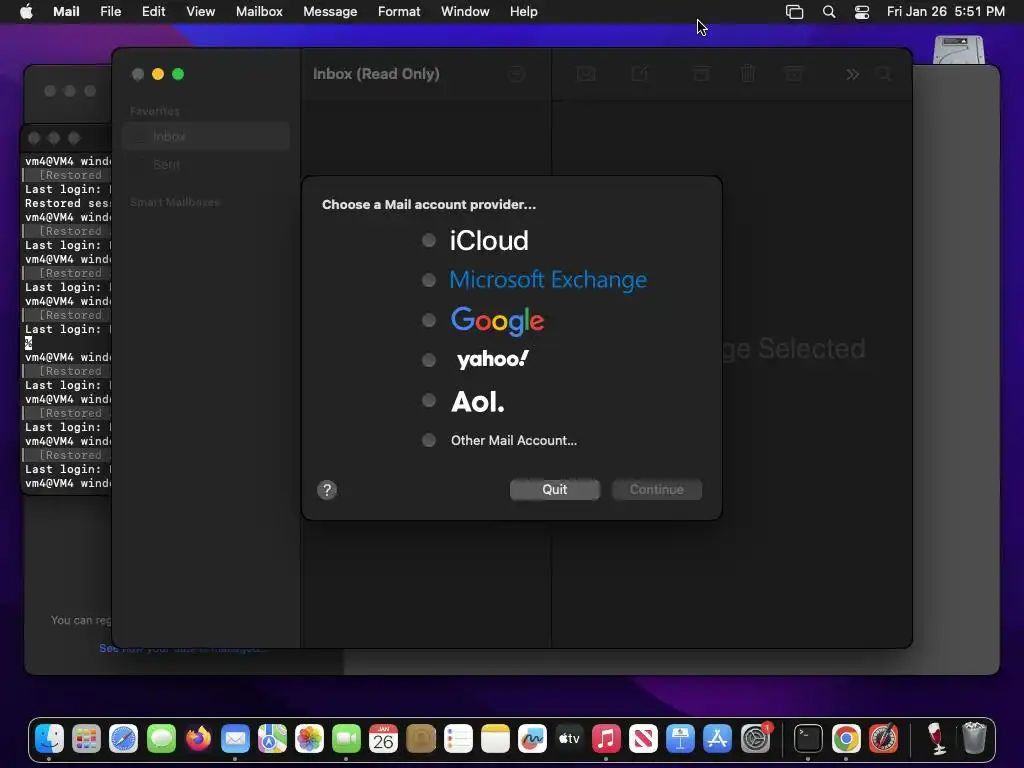1024x768 pixels.
Task: Click the filter icon beside Inbox title
Action: (517, 74)
